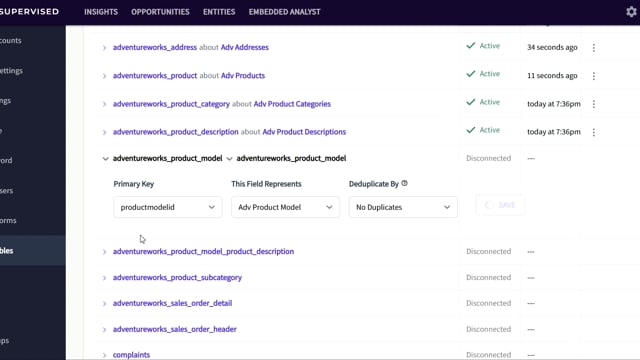The image size is (640, 360).
Task: Open kebab menu for adventureworks_product_description row
Action: (594, 132)
